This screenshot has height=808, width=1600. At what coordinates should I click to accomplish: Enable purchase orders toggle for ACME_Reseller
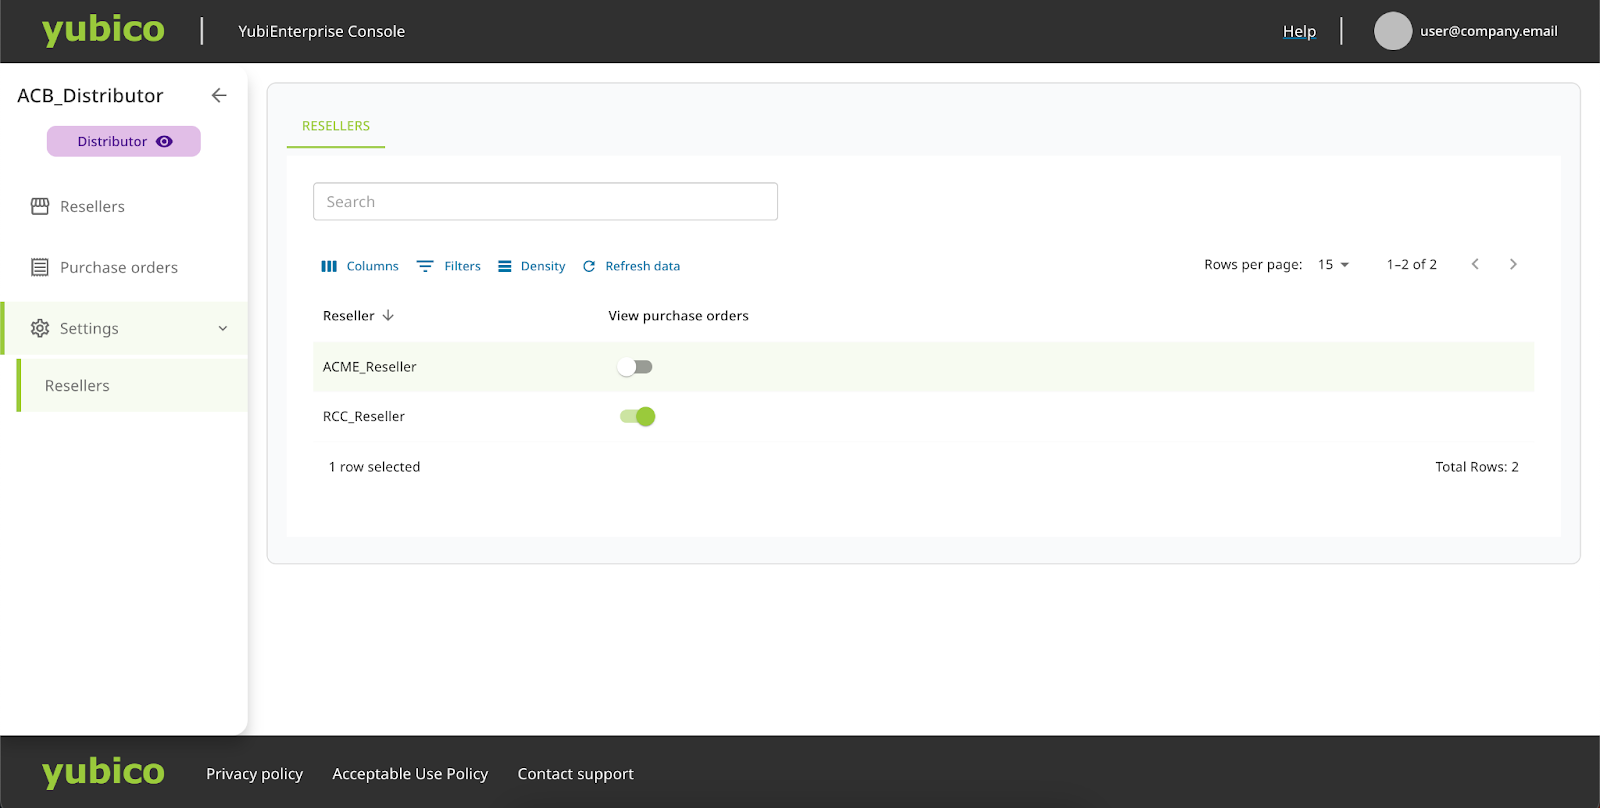point(635,367)
